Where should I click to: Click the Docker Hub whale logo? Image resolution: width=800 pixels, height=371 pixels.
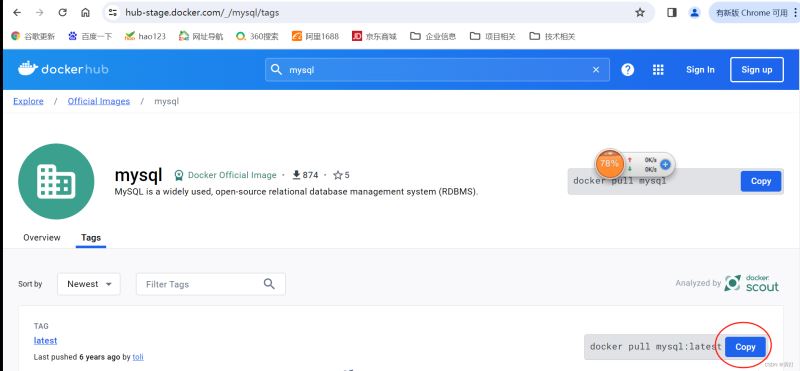click(63, 69)
